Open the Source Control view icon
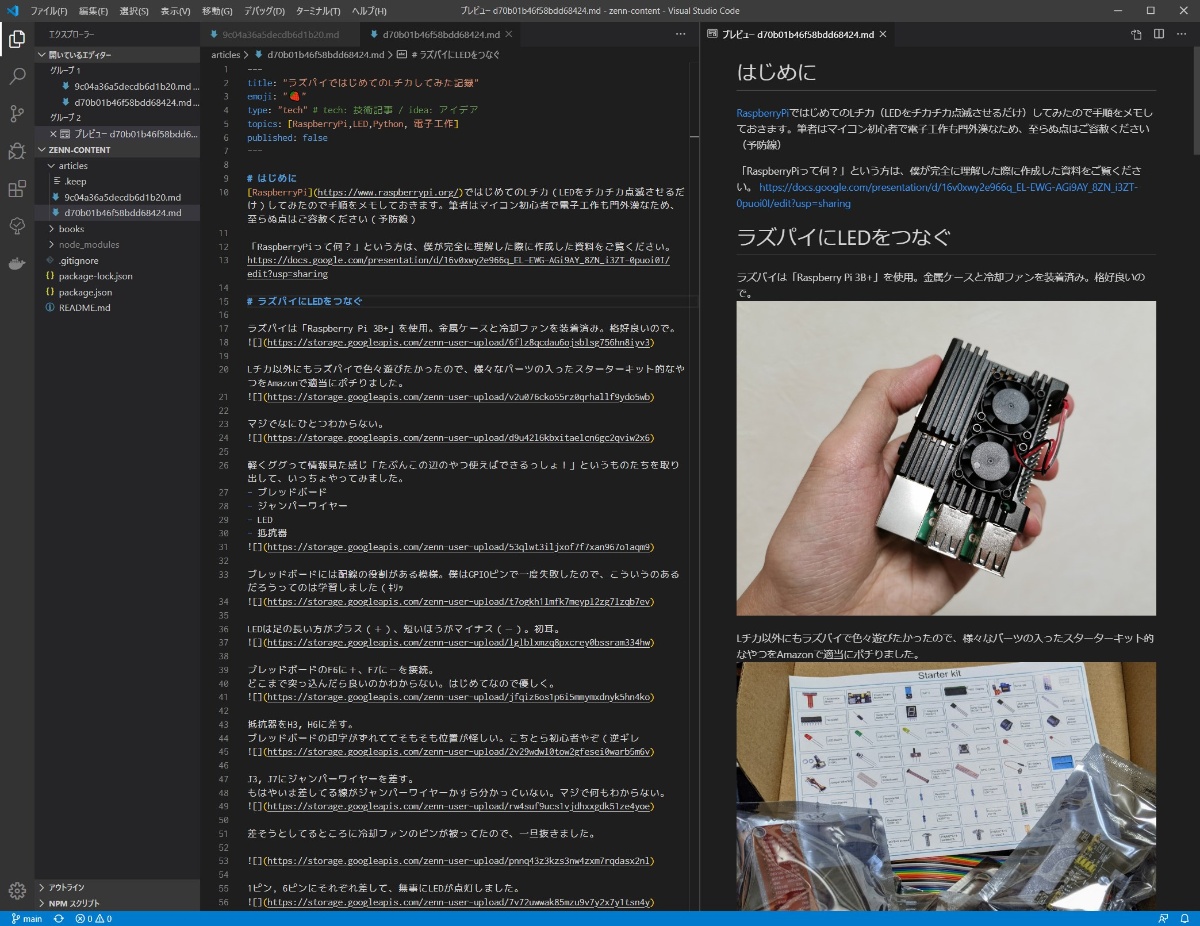Screen dimensions: 1200x926 pos(17,113)
